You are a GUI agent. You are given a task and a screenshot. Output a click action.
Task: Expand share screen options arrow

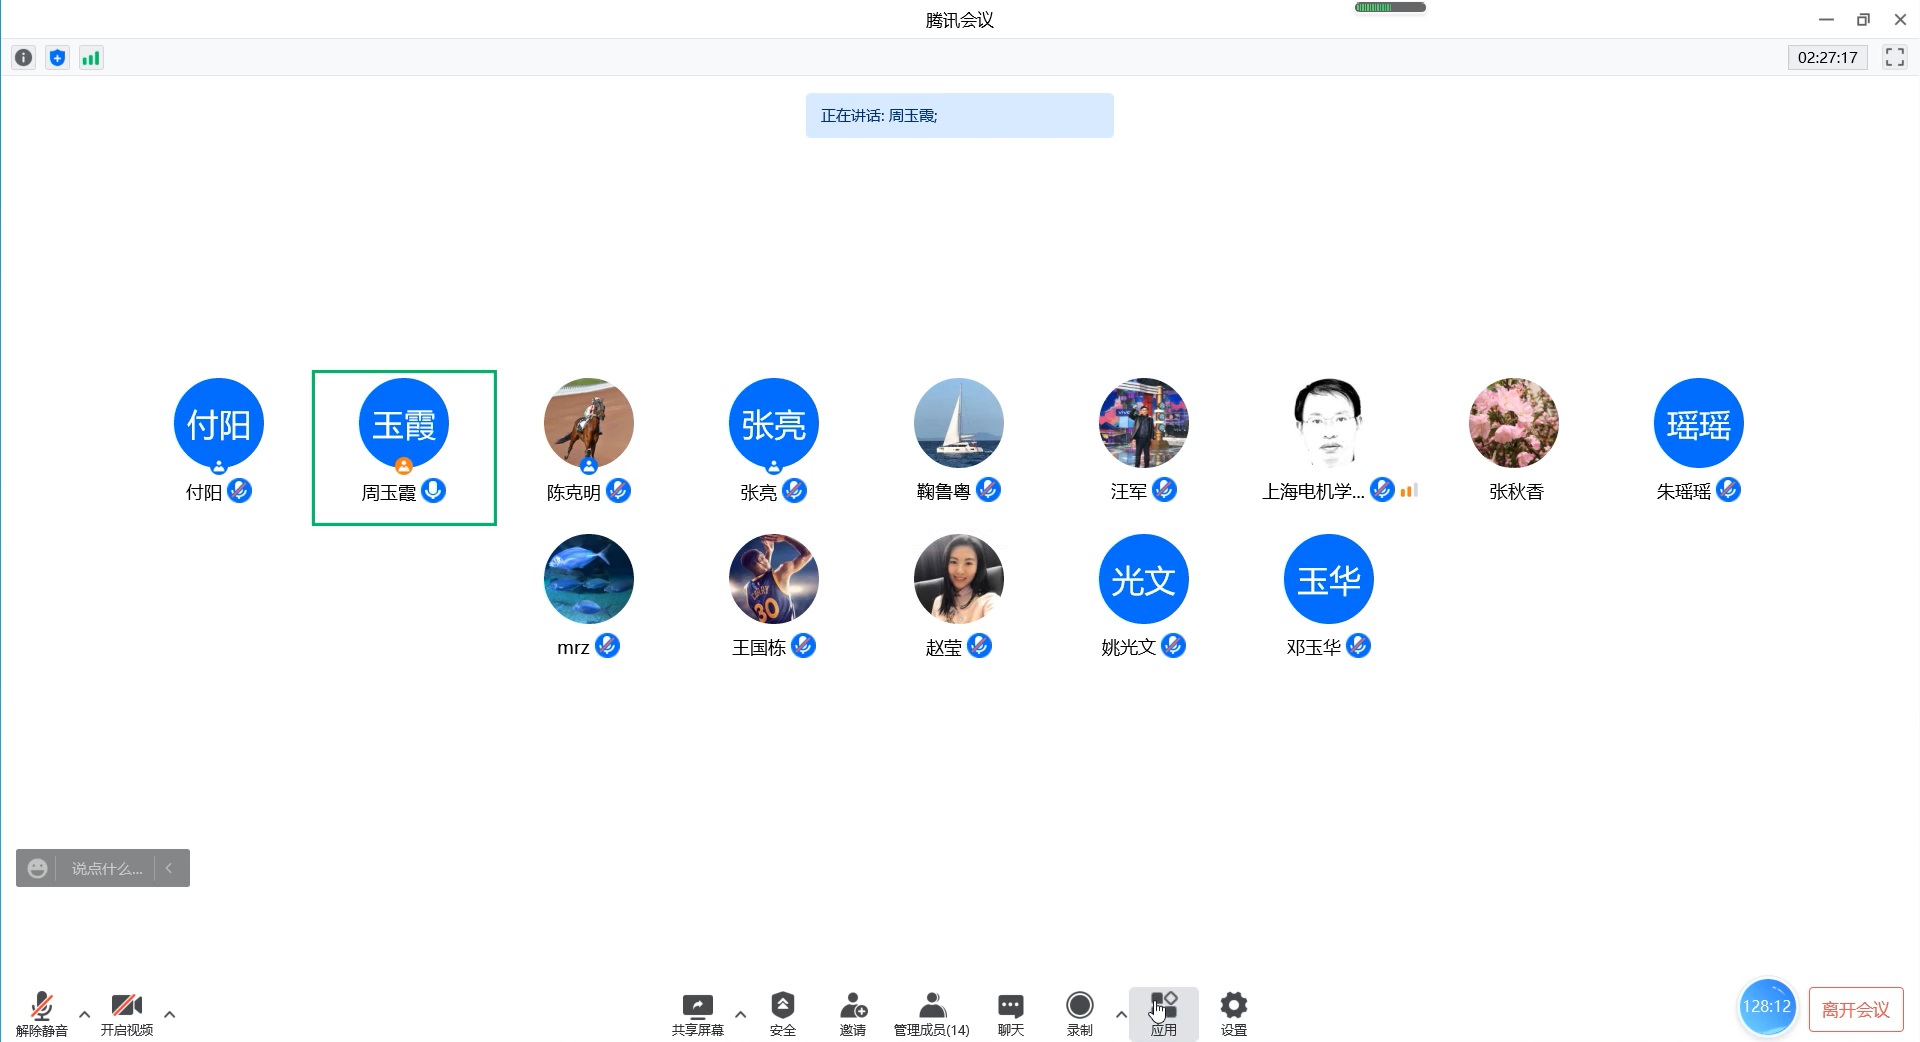[741, 1014]
